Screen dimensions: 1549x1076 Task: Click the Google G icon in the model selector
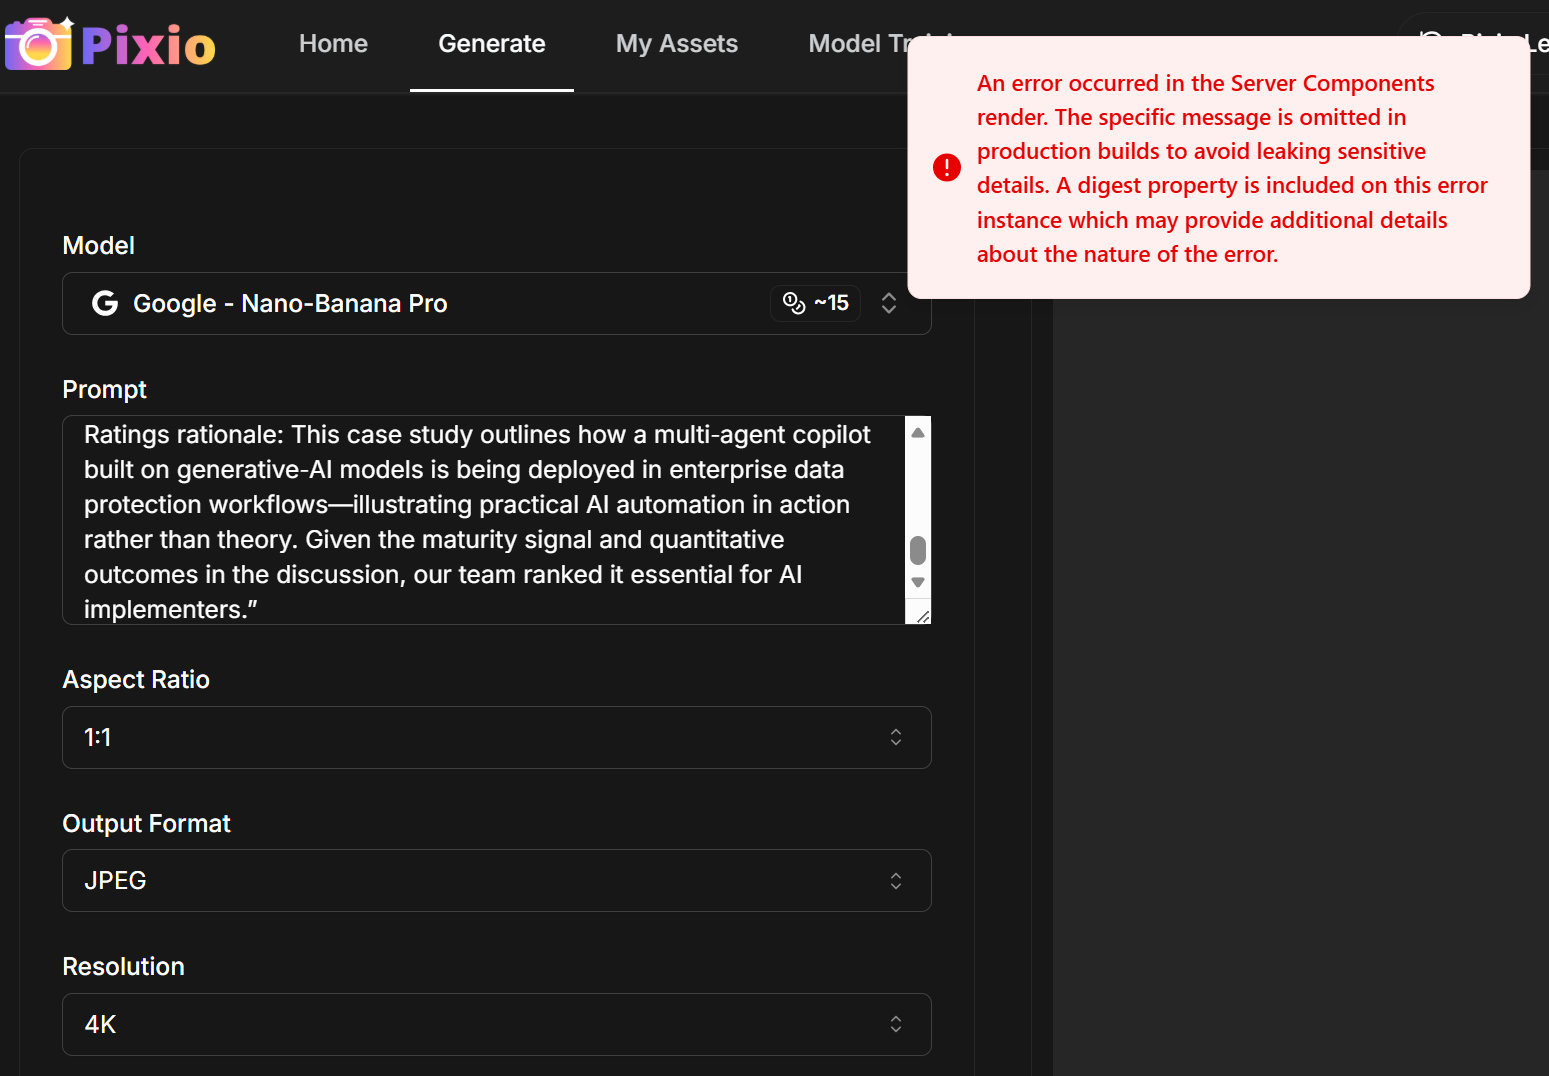tap(105, 303)
